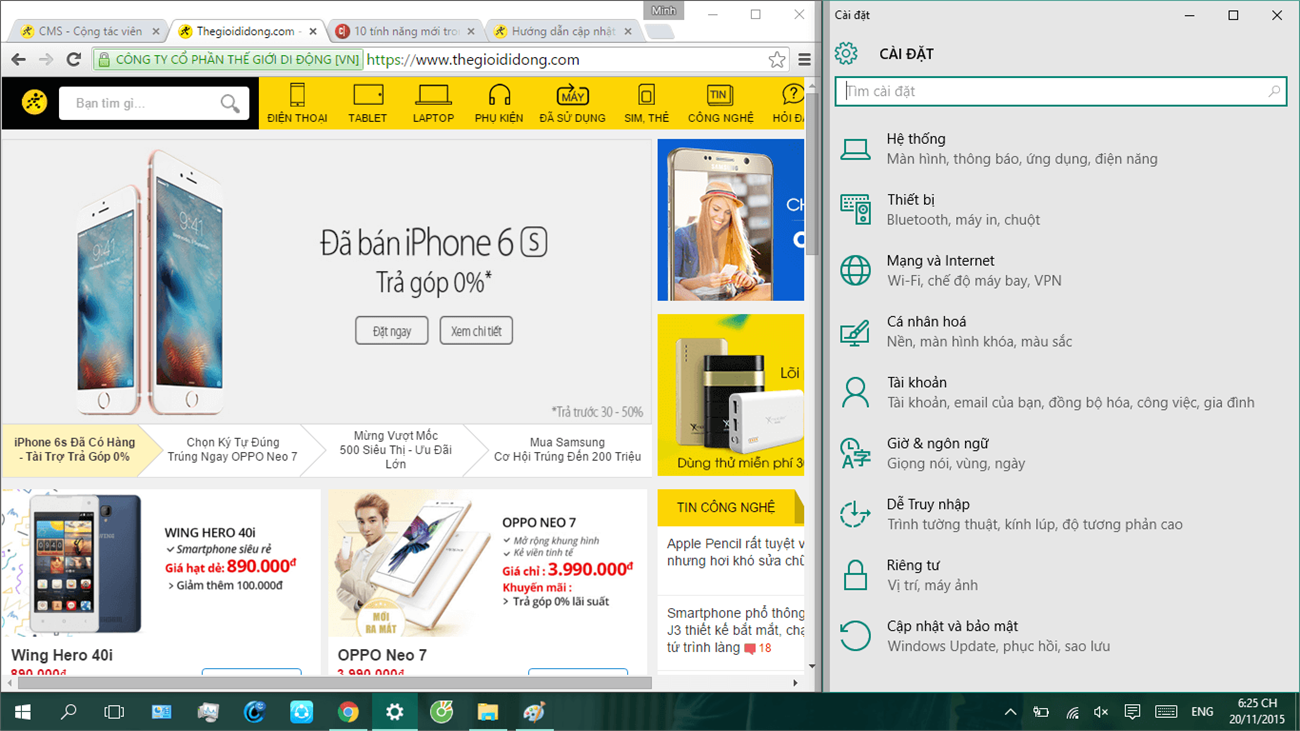Image resolution: width=1300 pixels, height=731 pixels.
Task: Click the muted volume tray icon
Action: click(x=1101, y=712)
